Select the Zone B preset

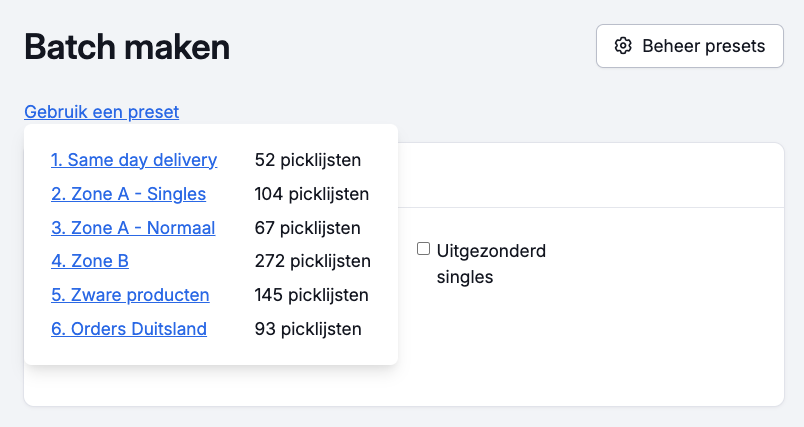point(90,262)
